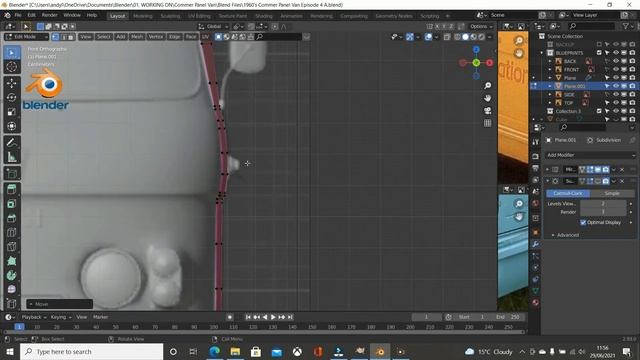The width and height of the screenshot is (640, 360).
Task: Click the current frame number field
Action: [x=427, y=317]
